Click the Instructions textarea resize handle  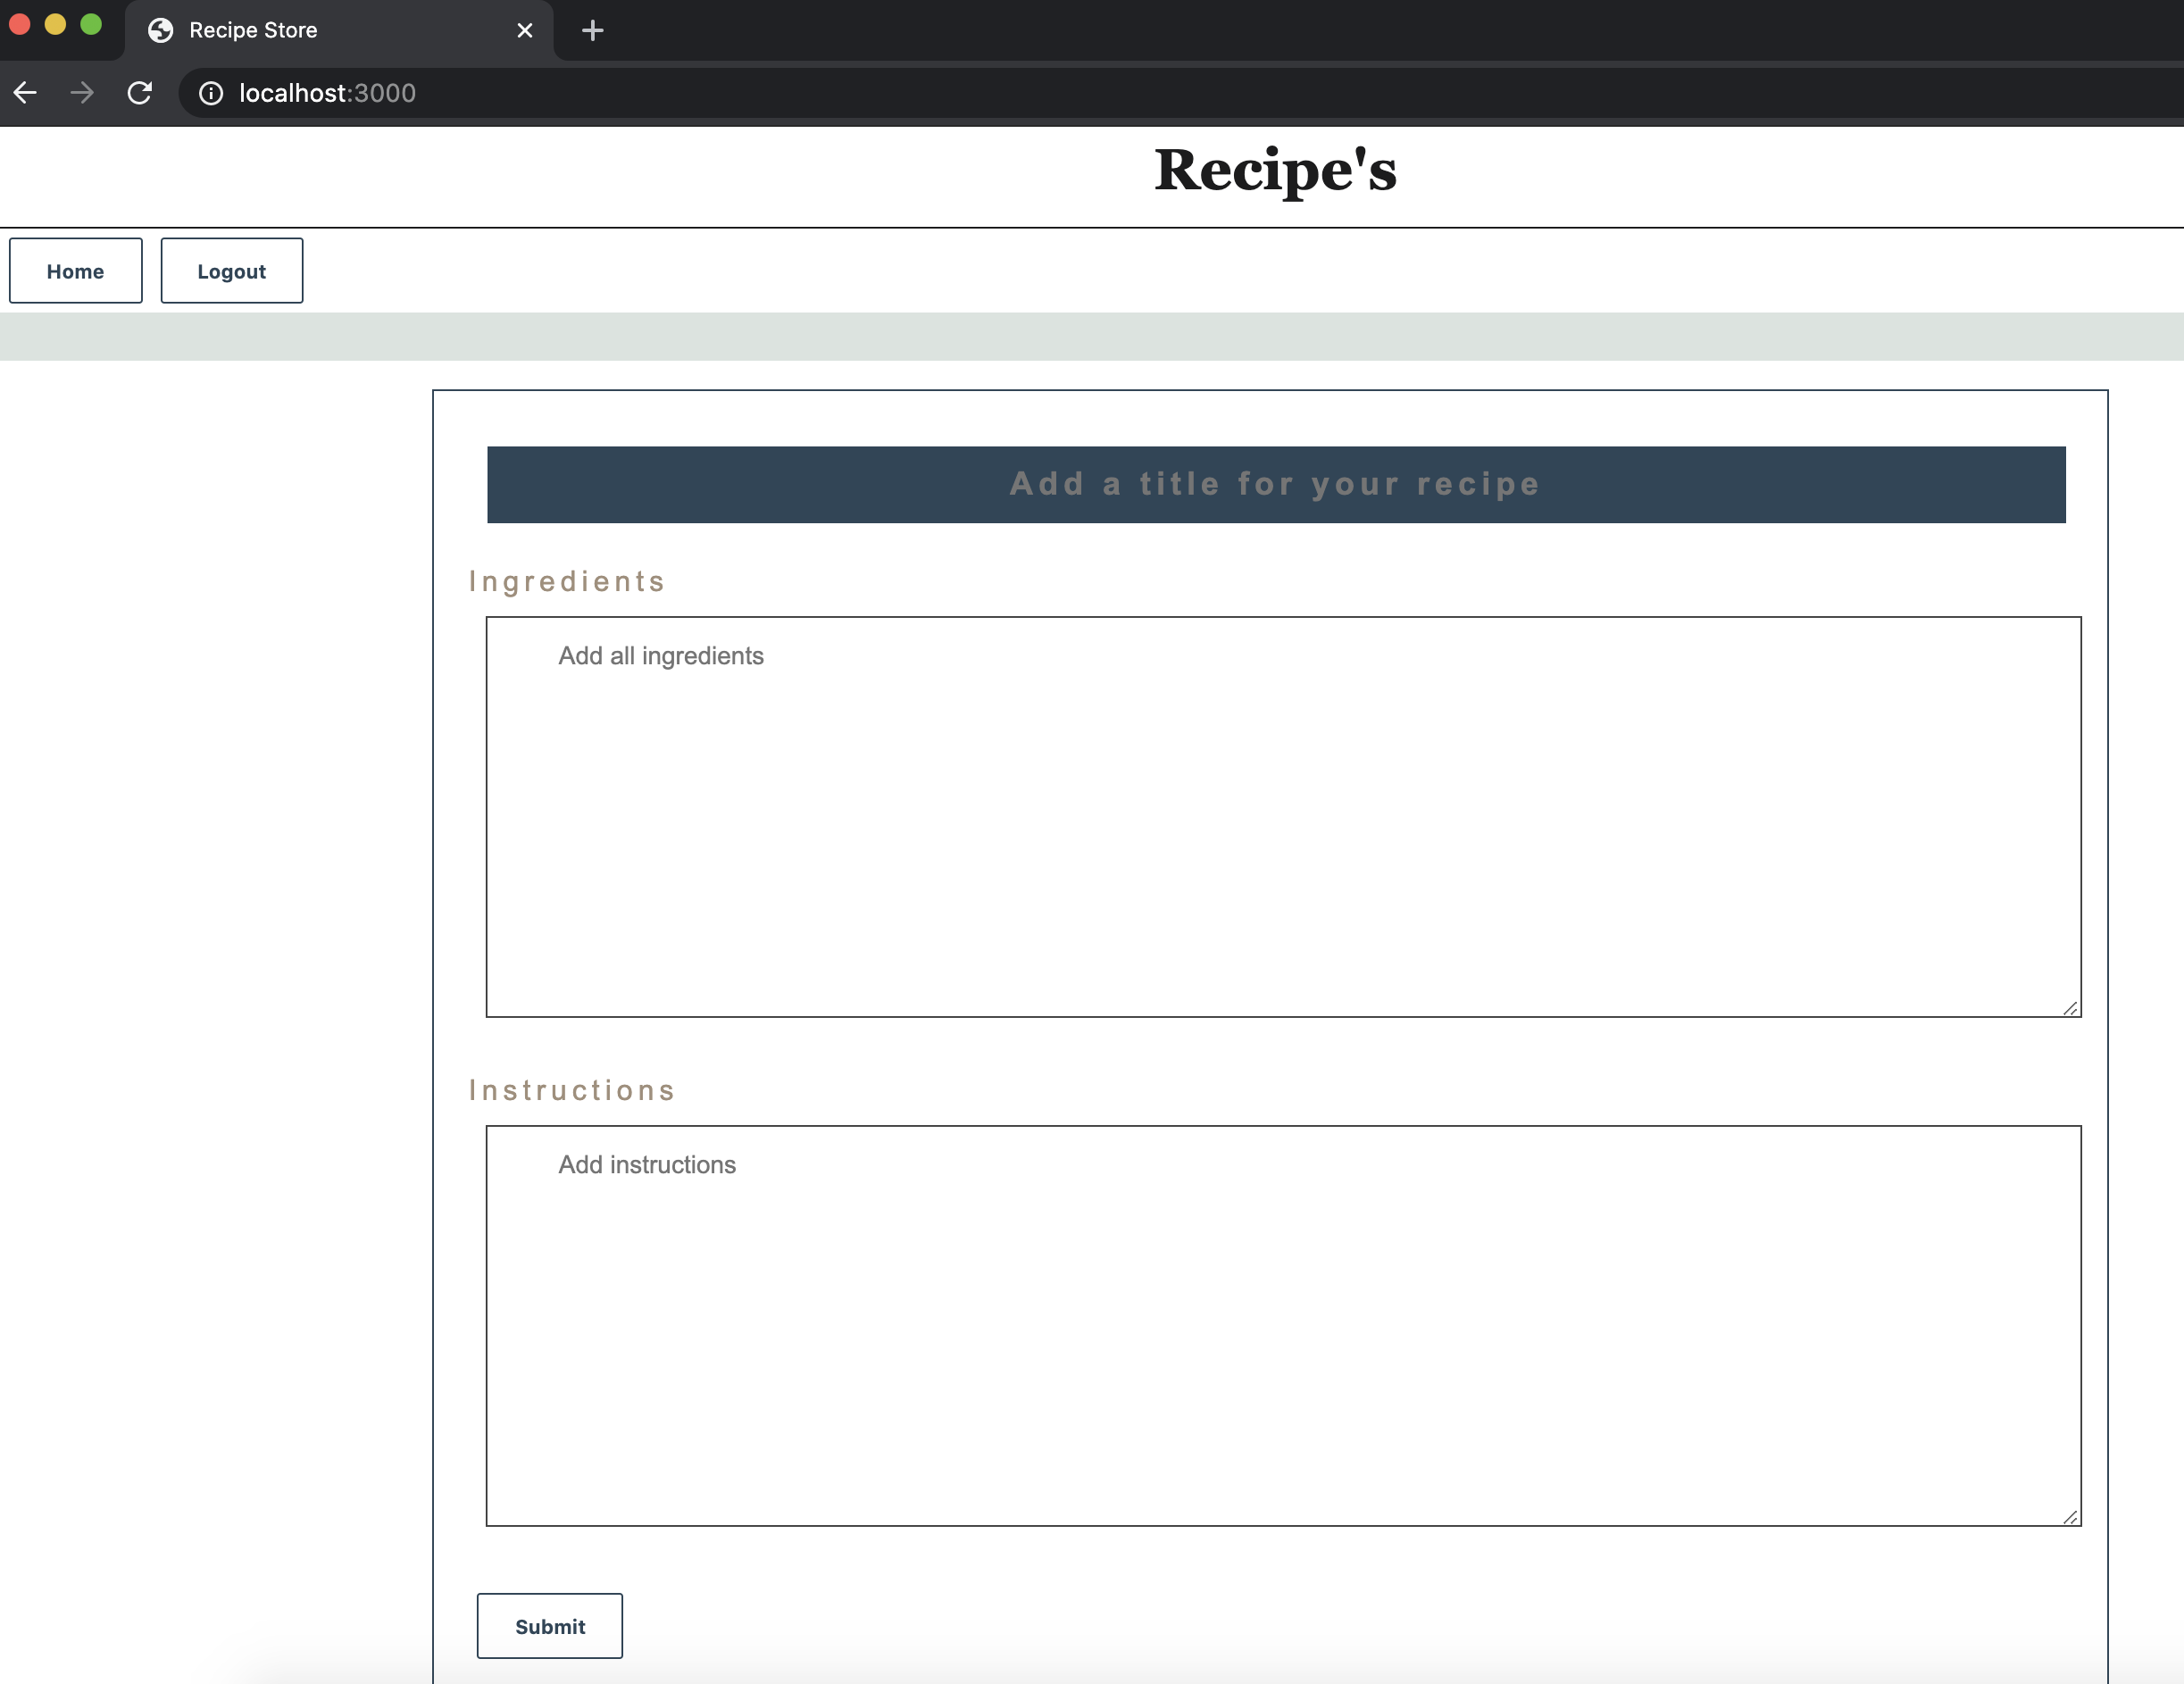tap(2070, 1517)
